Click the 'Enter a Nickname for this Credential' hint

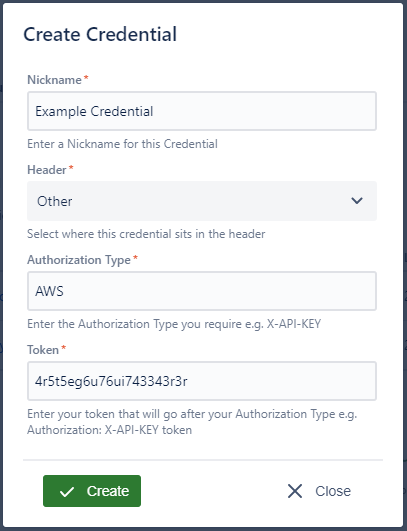[x=122, y=144]
